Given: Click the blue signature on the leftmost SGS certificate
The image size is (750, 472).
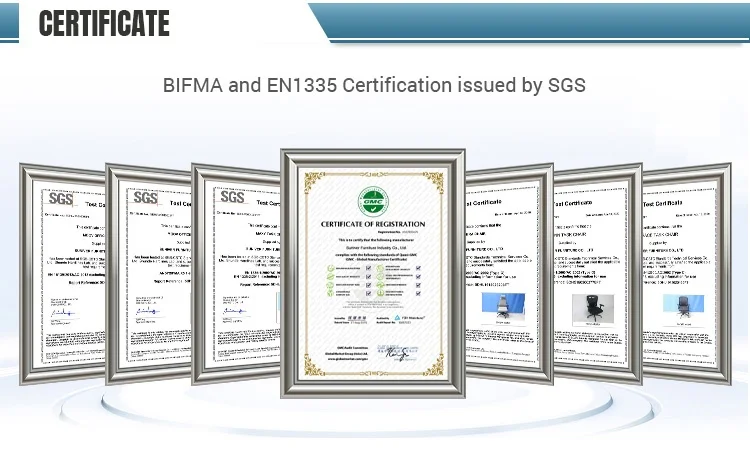Looking at the screenshot, I should click(64, 314).
